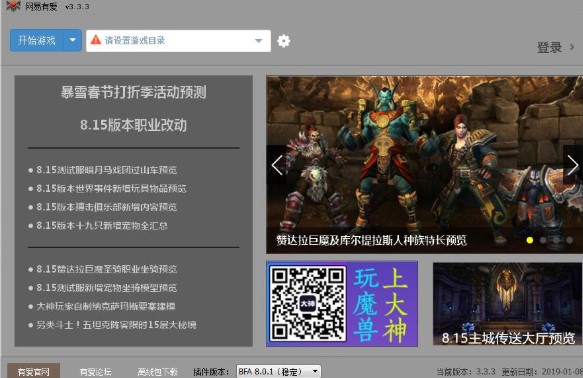Open article 8.15测试服暗月马戏团过山车预览
This screenshot has width=583, height=378.
tap(106, 170)
